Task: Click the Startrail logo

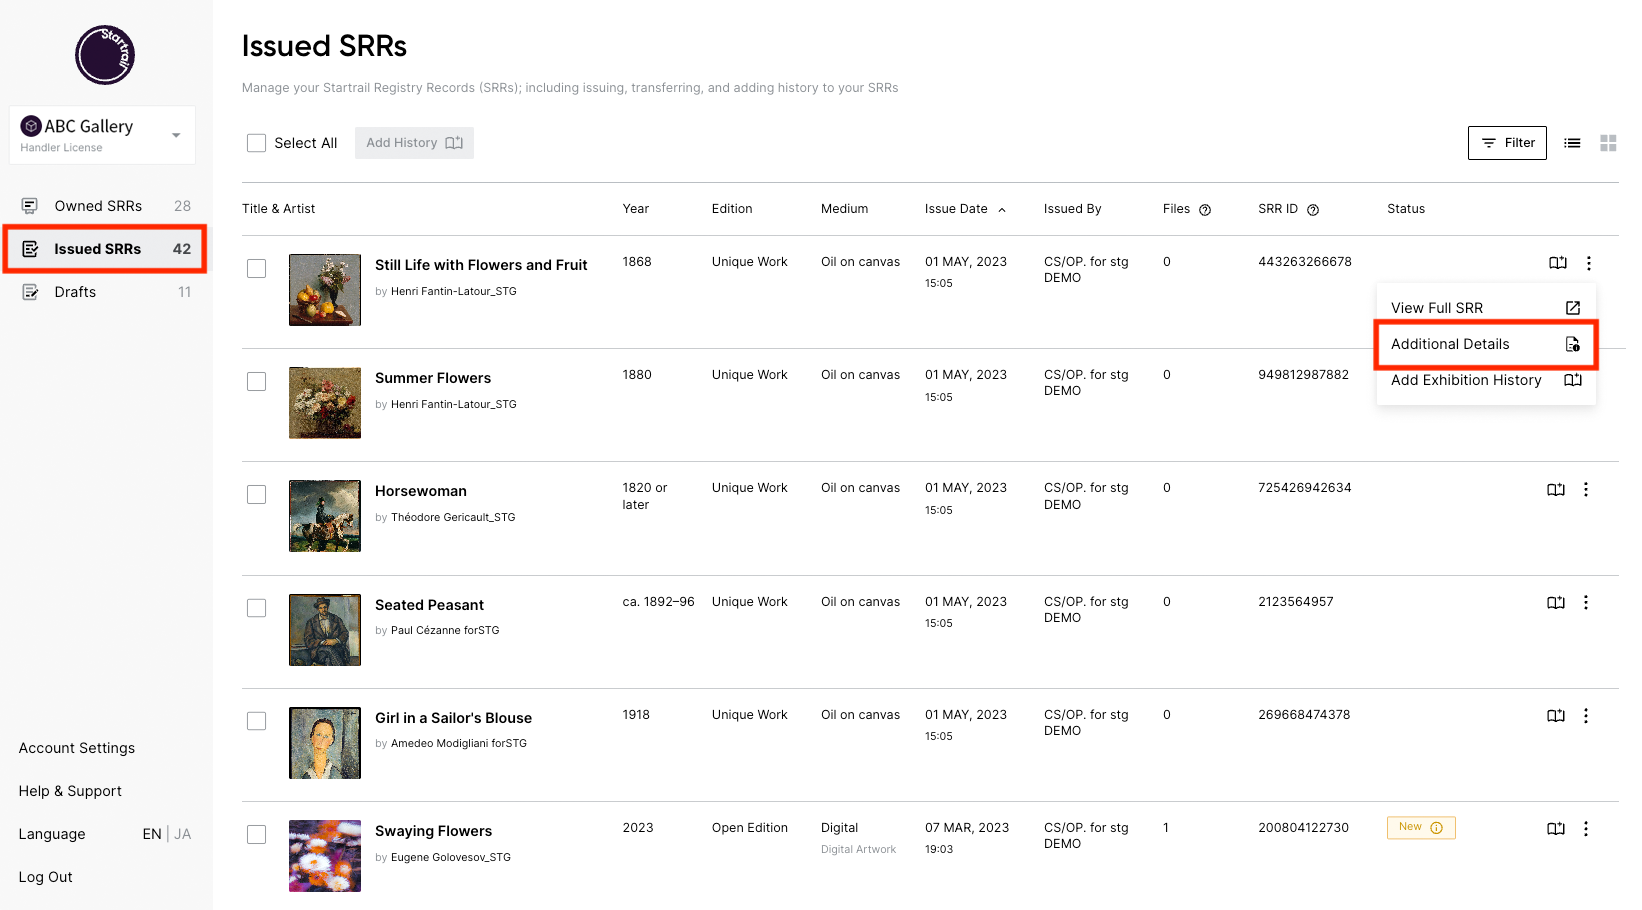Action: [x=105, y=55]
